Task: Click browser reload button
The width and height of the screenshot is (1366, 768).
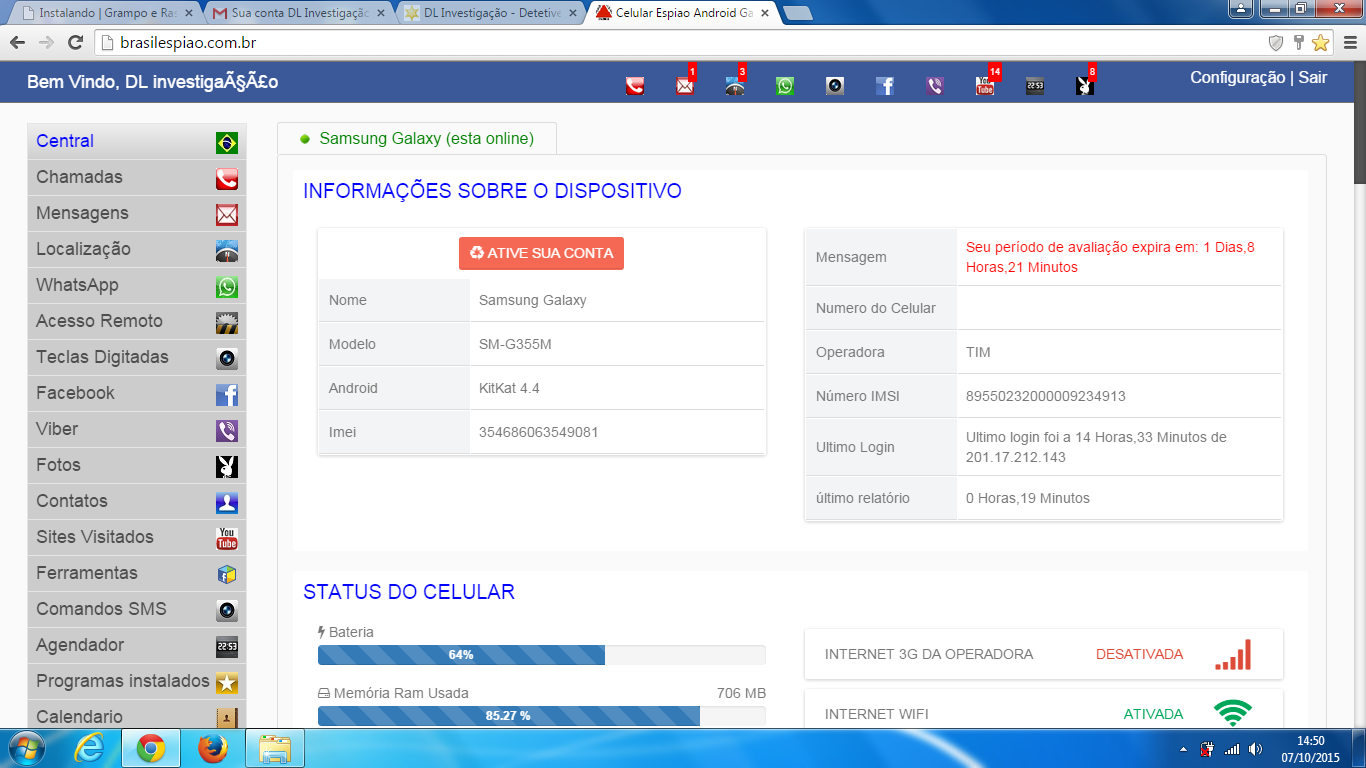Action: [75, 43]
